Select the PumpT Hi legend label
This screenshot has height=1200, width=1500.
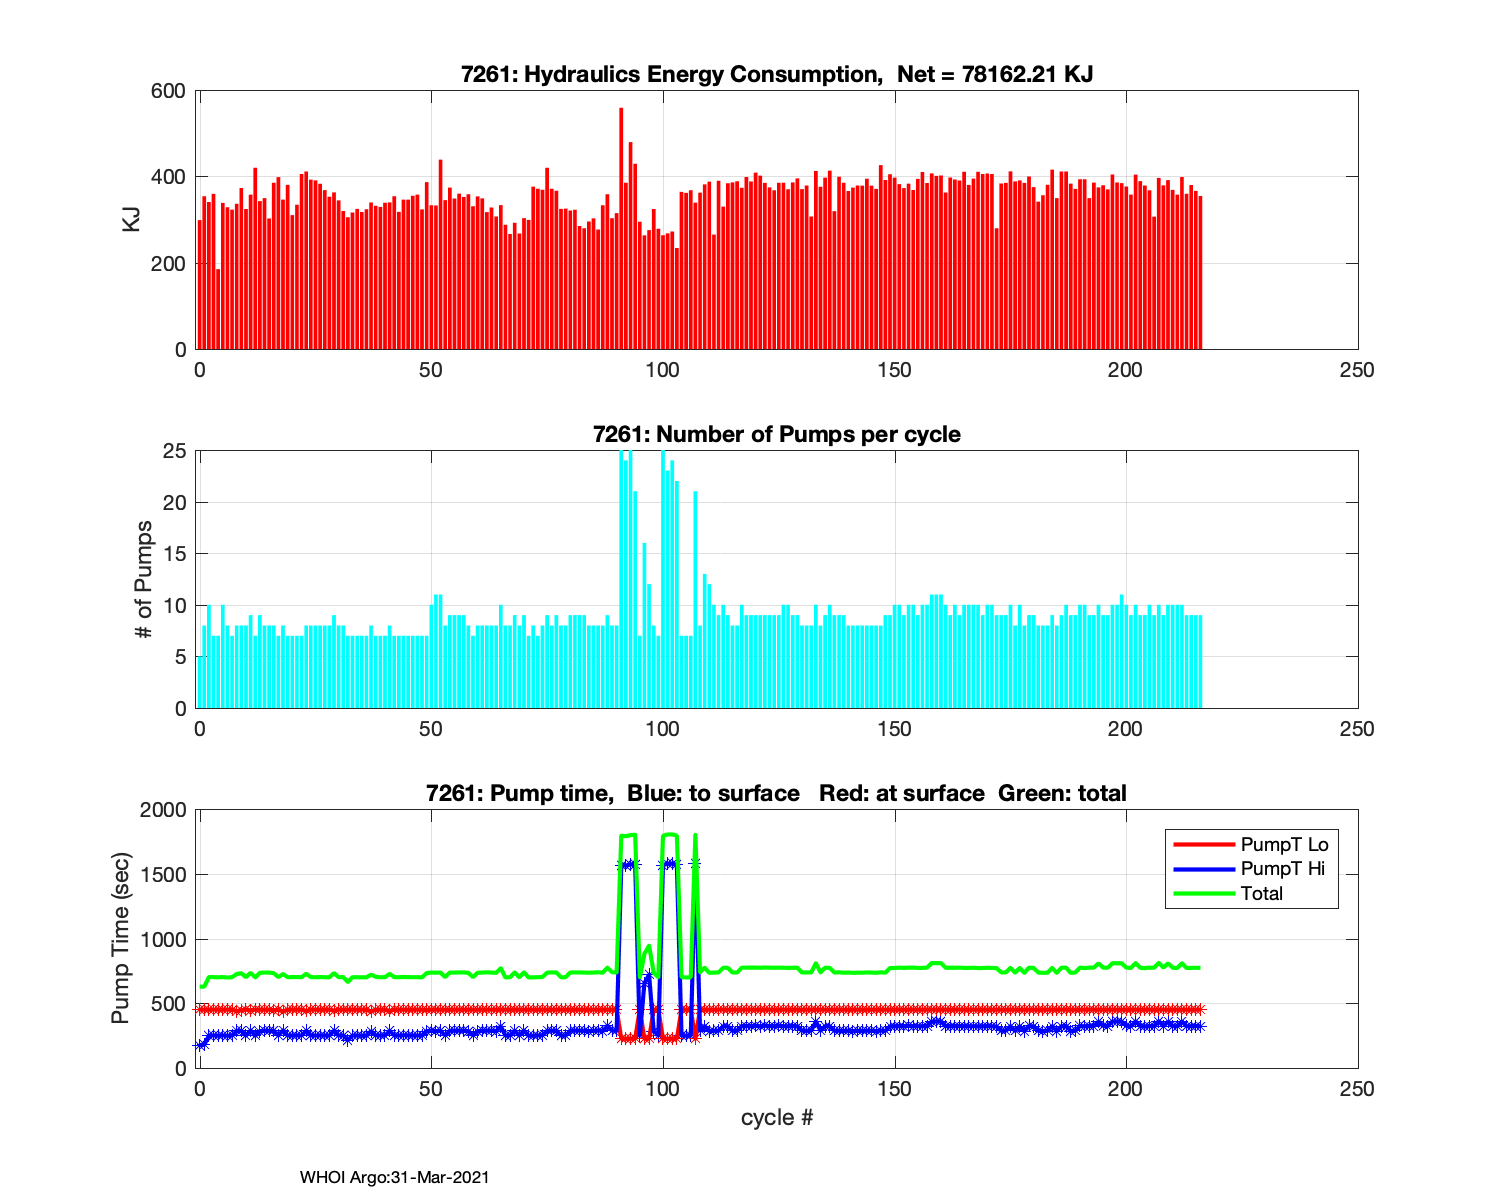click(x=1282, y=868)
